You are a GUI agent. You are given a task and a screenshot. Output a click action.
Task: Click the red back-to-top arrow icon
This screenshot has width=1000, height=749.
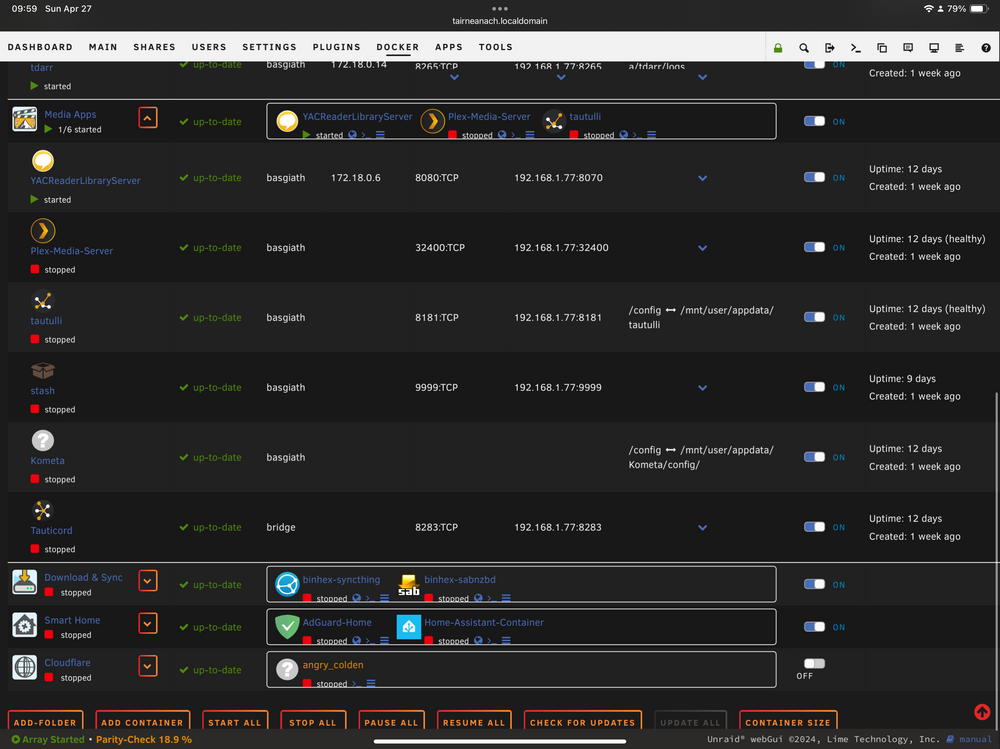[982, 711]
